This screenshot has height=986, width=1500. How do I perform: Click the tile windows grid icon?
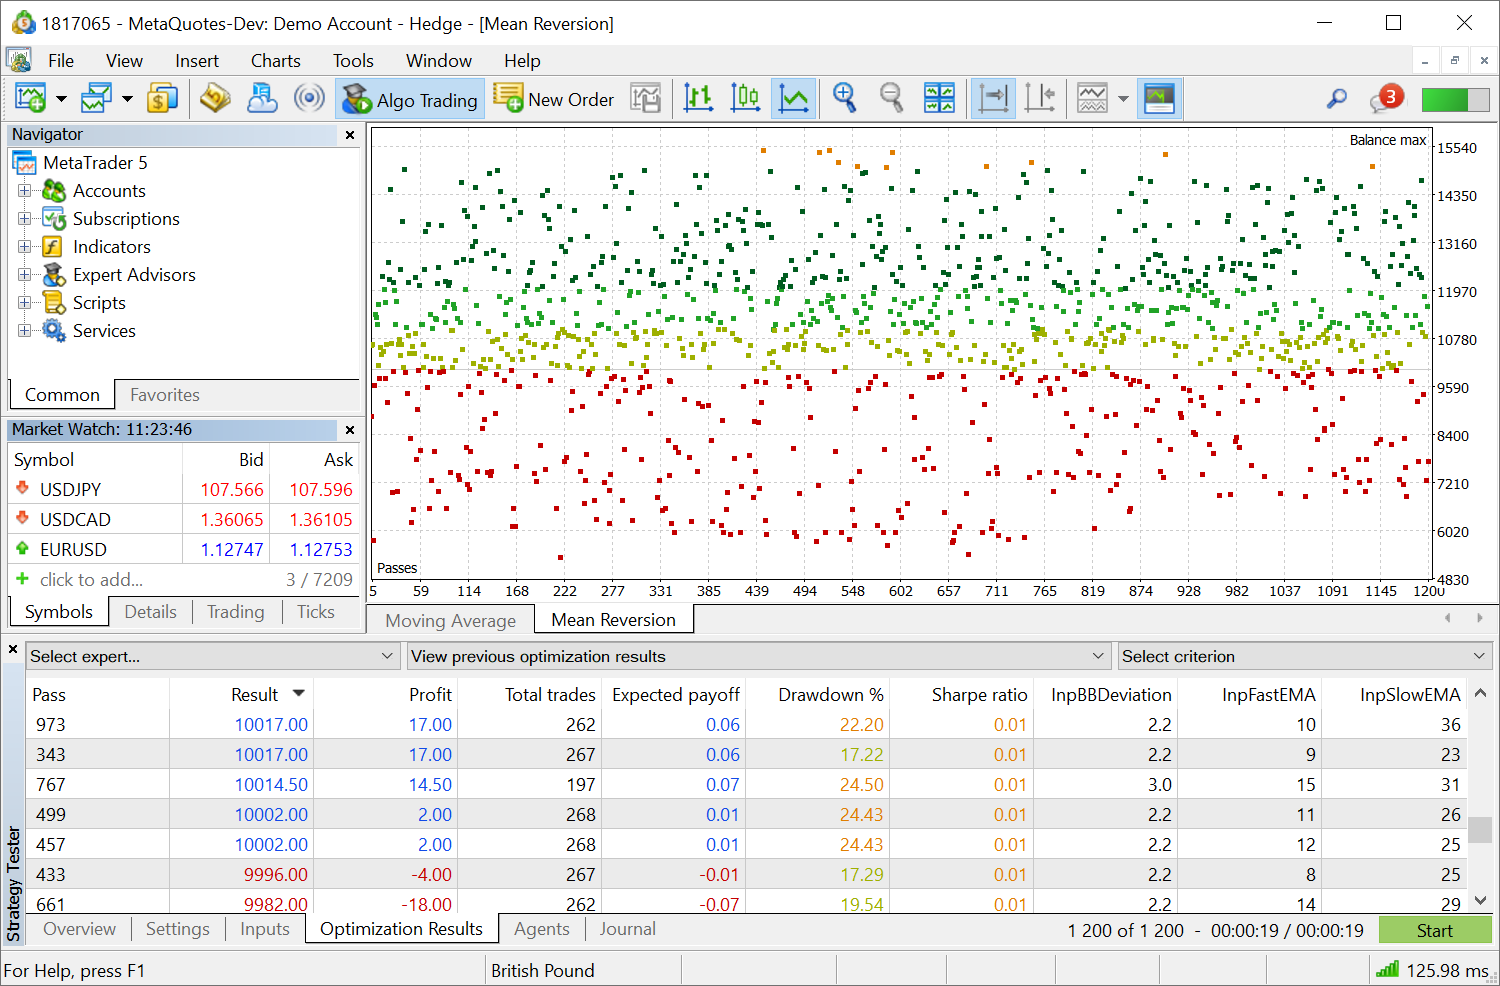939,98
